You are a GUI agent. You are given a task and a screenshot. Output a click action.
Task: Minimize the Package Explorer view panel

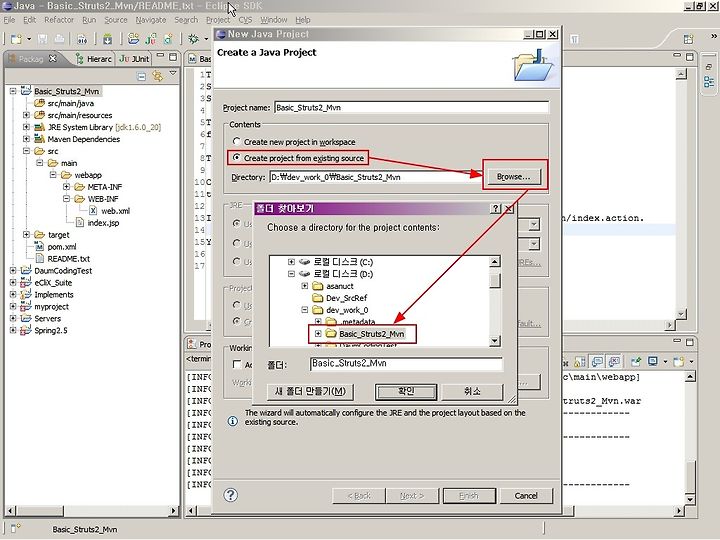pyautogui.click(x=160, y=56)
